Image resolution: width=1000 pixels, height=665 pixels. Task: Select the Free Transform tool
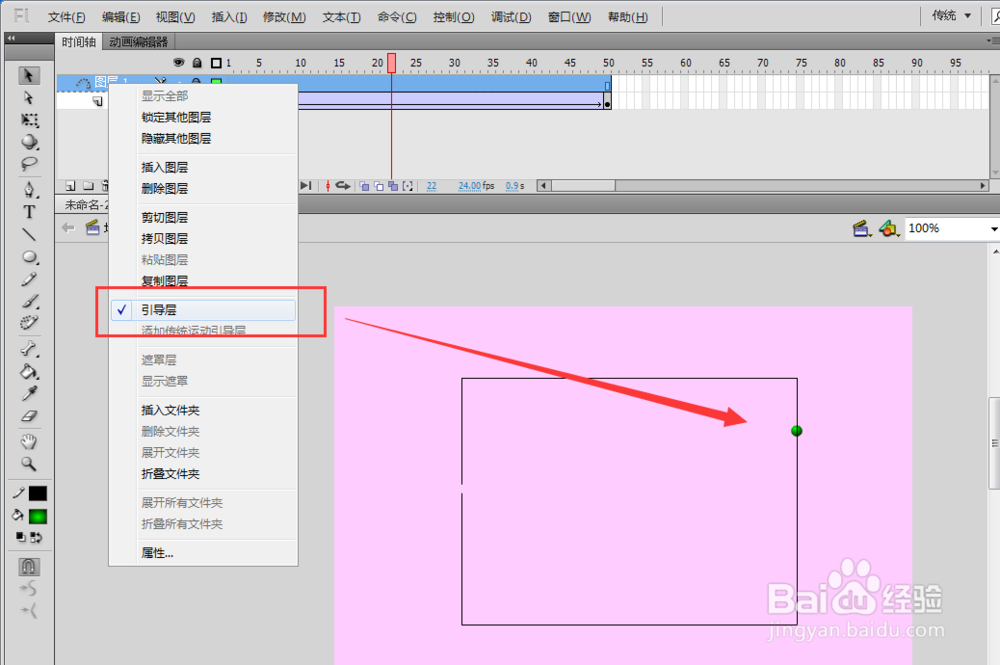tap(29, 120)
